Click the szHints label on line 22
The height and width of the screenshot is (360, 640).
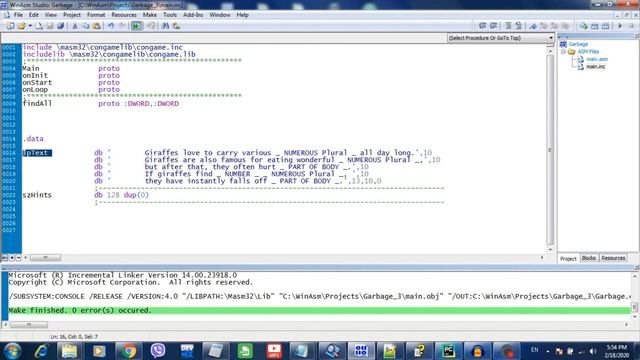[37, 195]
